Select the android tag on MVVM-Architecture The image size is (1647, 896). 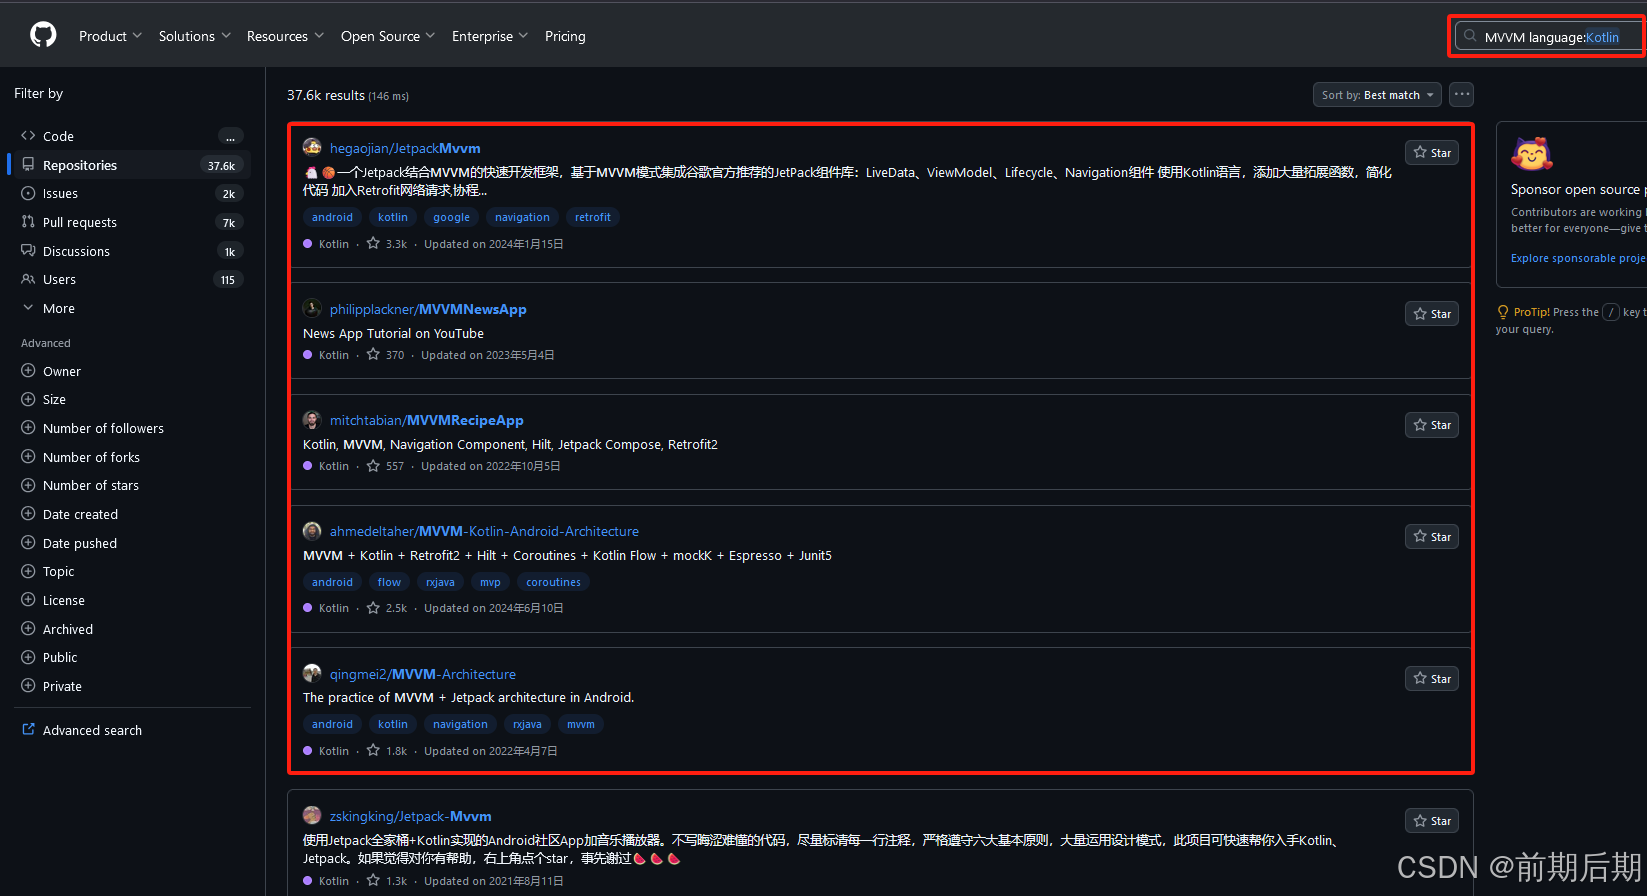click(332, 724)
